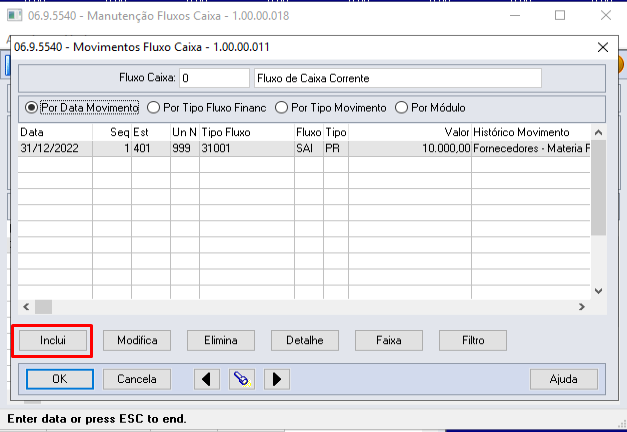Click the horizontal scroll right arrow
Image resolution: width=627 pixels, height=432 pixels.
(x=582, y=307)
